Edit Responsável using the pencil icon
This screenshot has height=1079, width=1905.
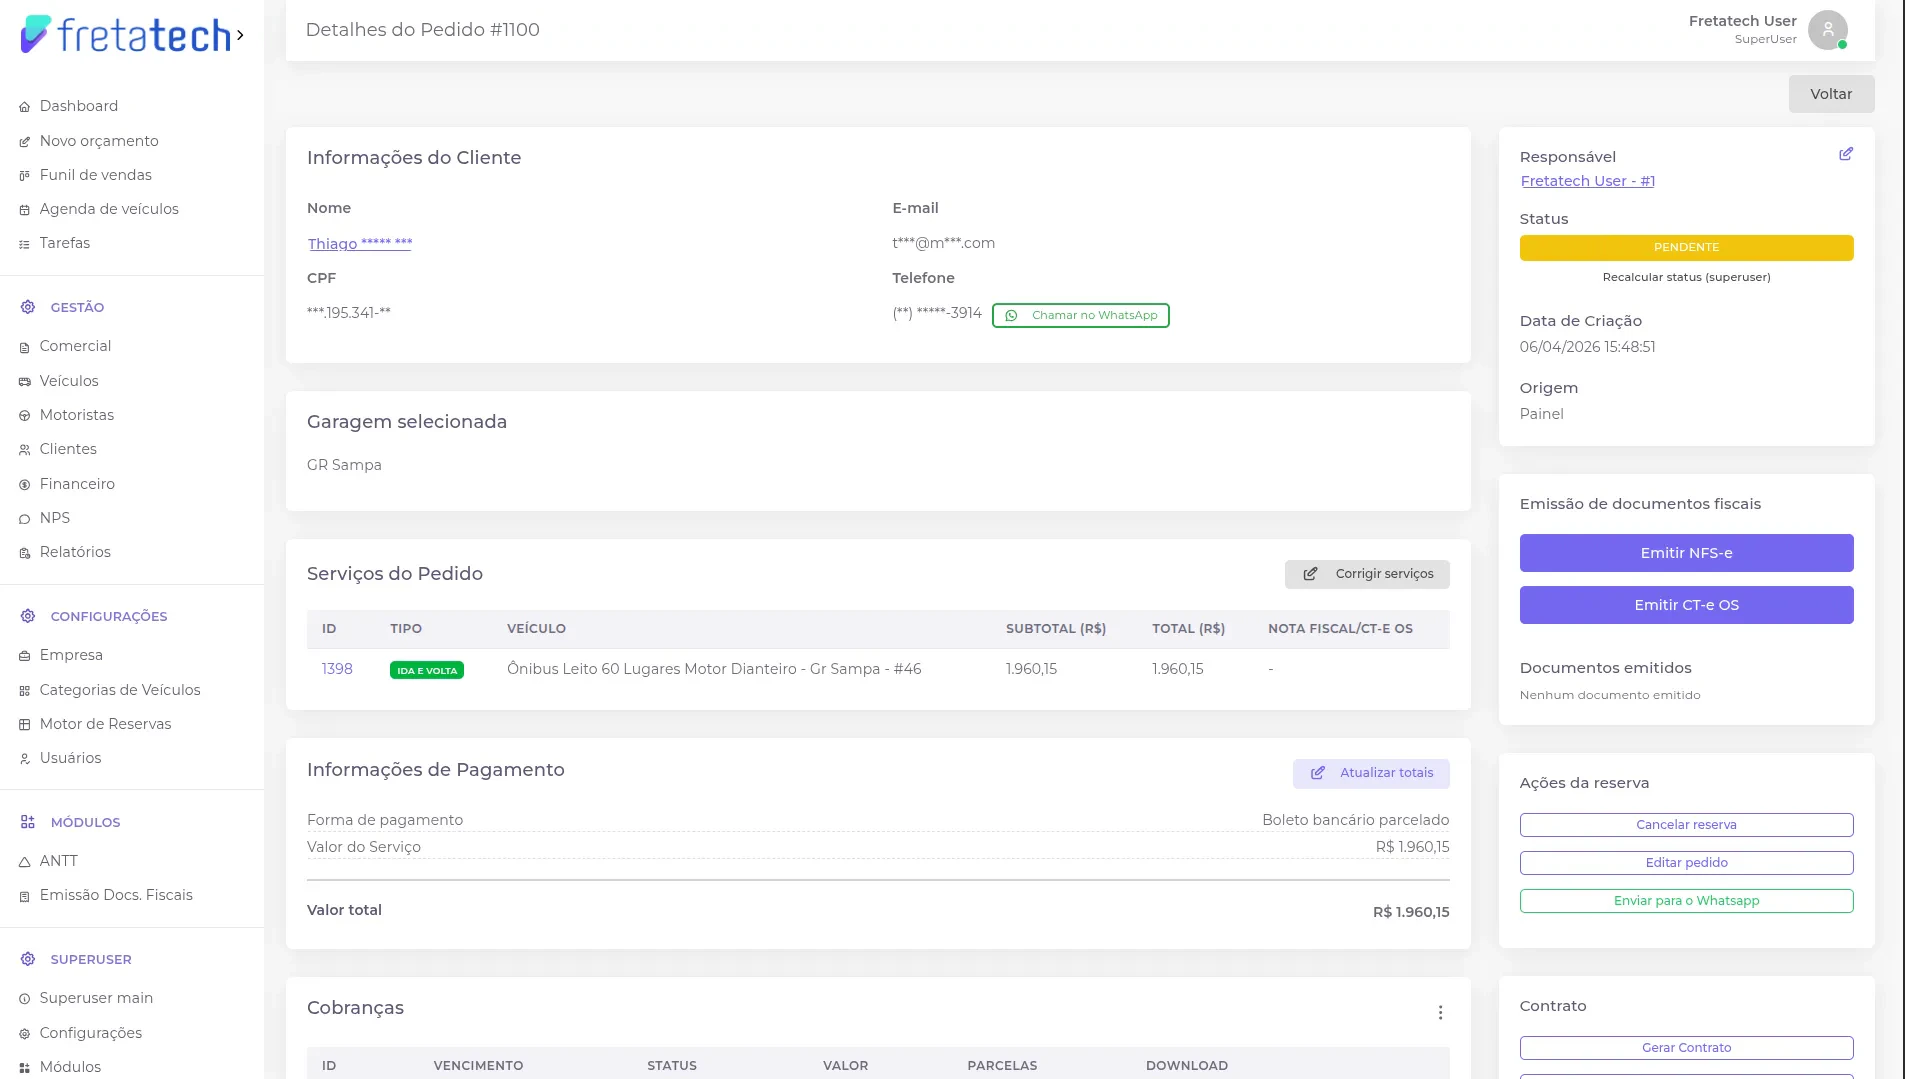tap(1846, 154)
